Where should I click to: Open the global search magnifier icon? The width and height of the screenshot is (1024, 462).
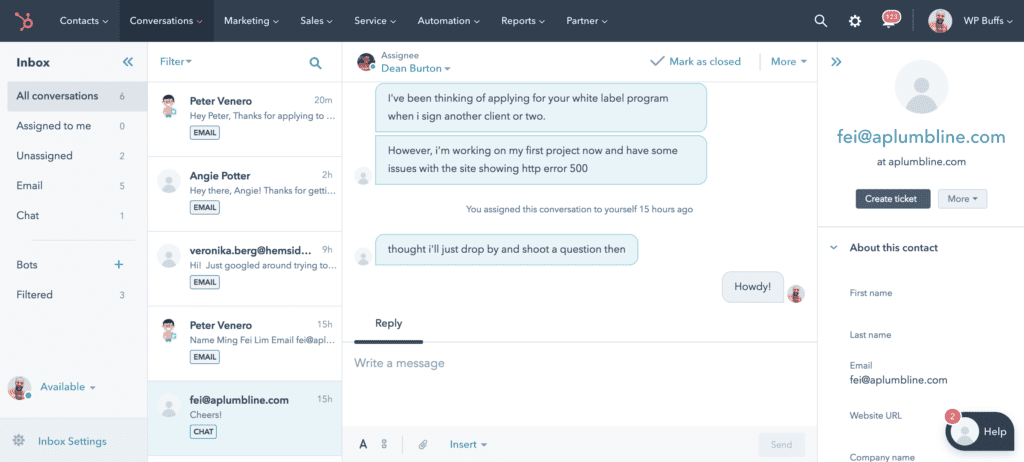click(x=821, y=20)
